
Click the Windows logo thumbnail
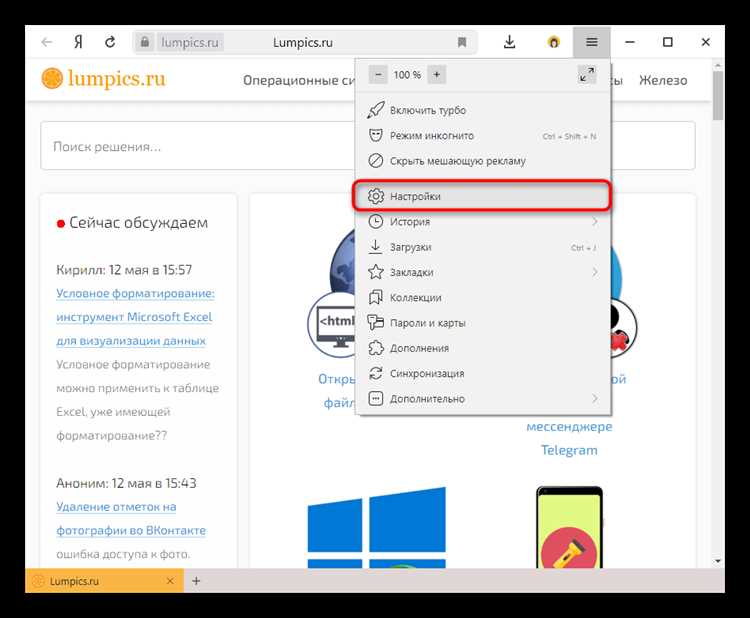(x=376, y=528)
